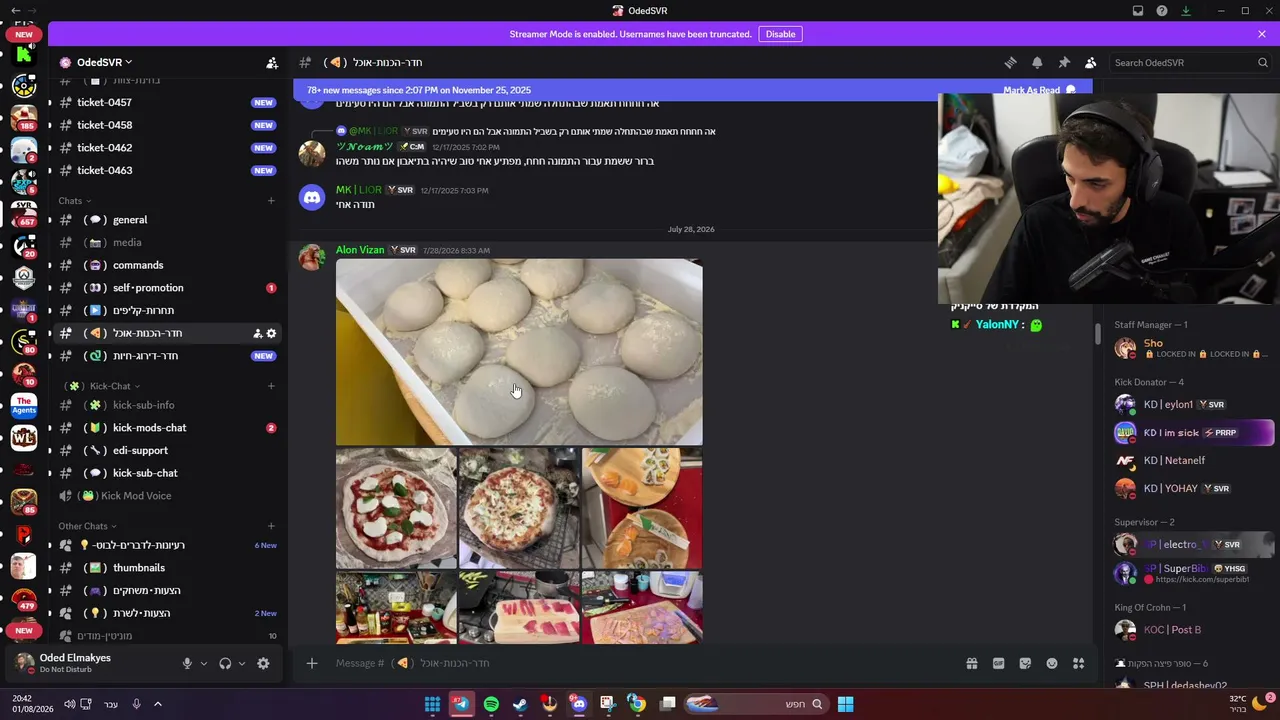Open the חדר-דירוג-חיות channel
Viewport: 1280px width, 720px height.
click(167, 356)
